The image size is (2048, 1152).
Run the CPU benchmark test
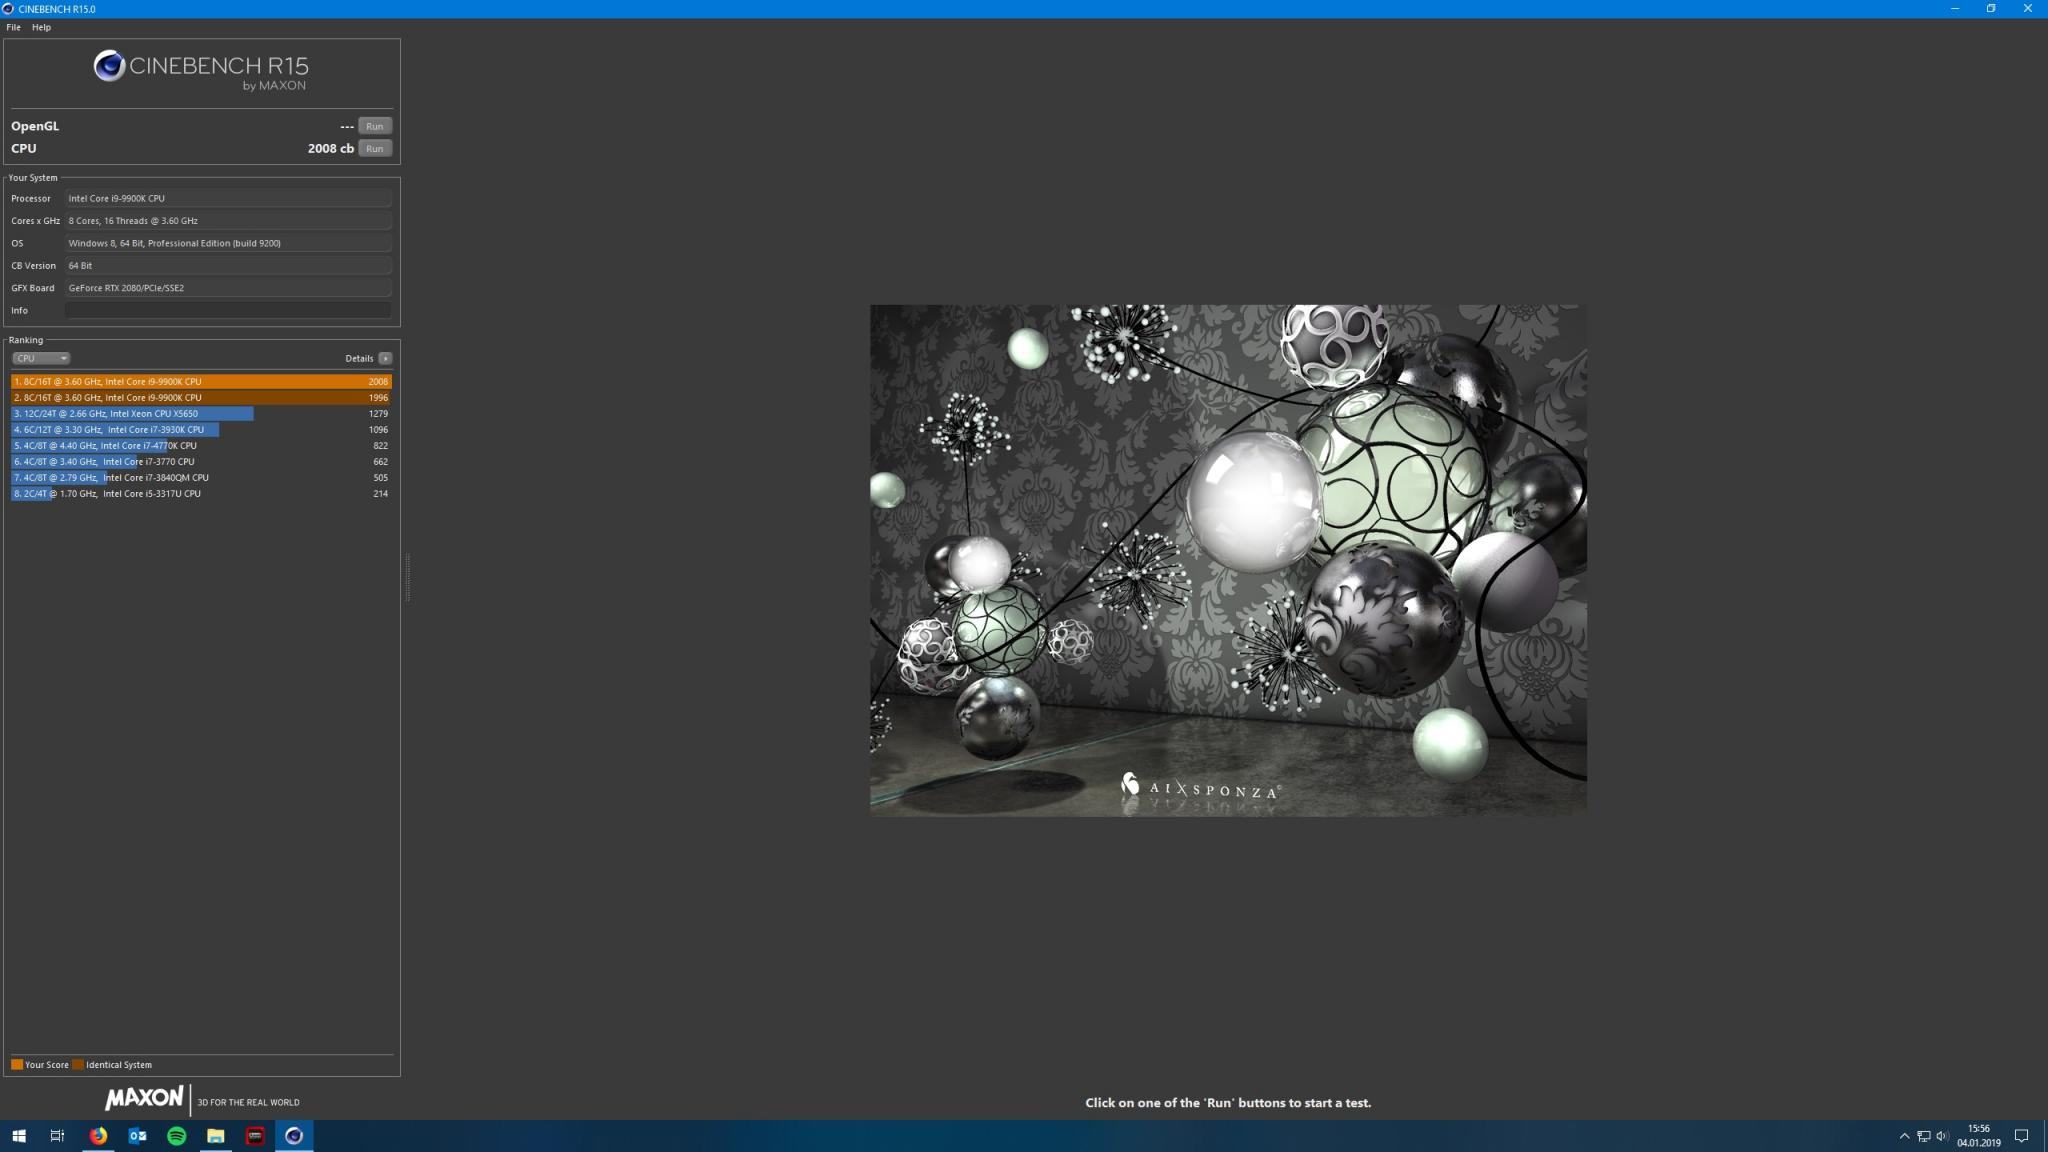point(374,148)
